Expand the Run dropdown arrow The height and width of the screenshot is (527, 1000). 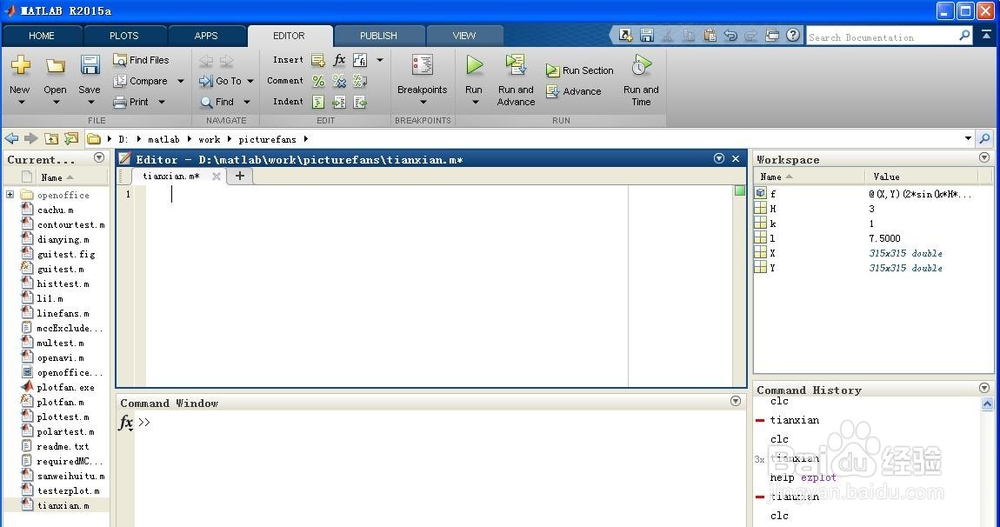pos(475,102)
